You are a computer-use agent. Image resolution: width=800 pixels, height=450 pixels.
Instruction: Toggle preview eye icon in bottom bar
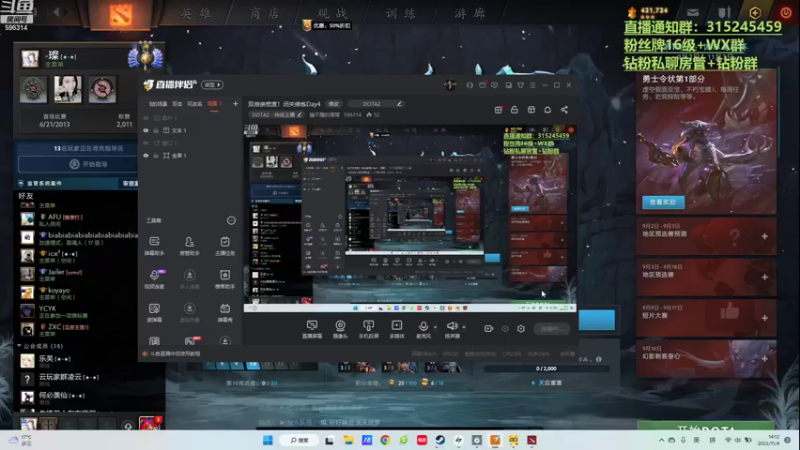click(505, 329)
